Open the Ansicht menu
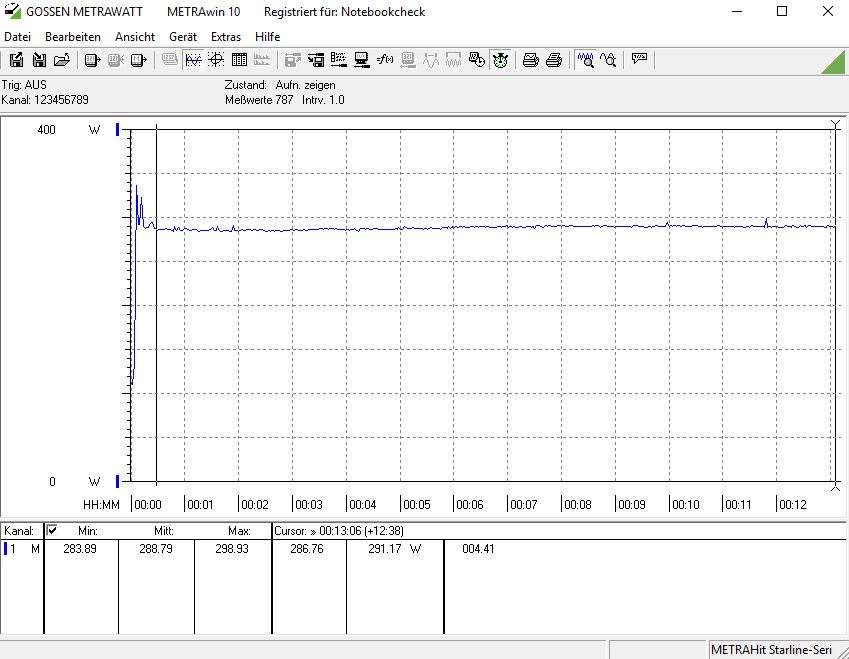The width and height of the screenshot is (849, 659). 135,36
